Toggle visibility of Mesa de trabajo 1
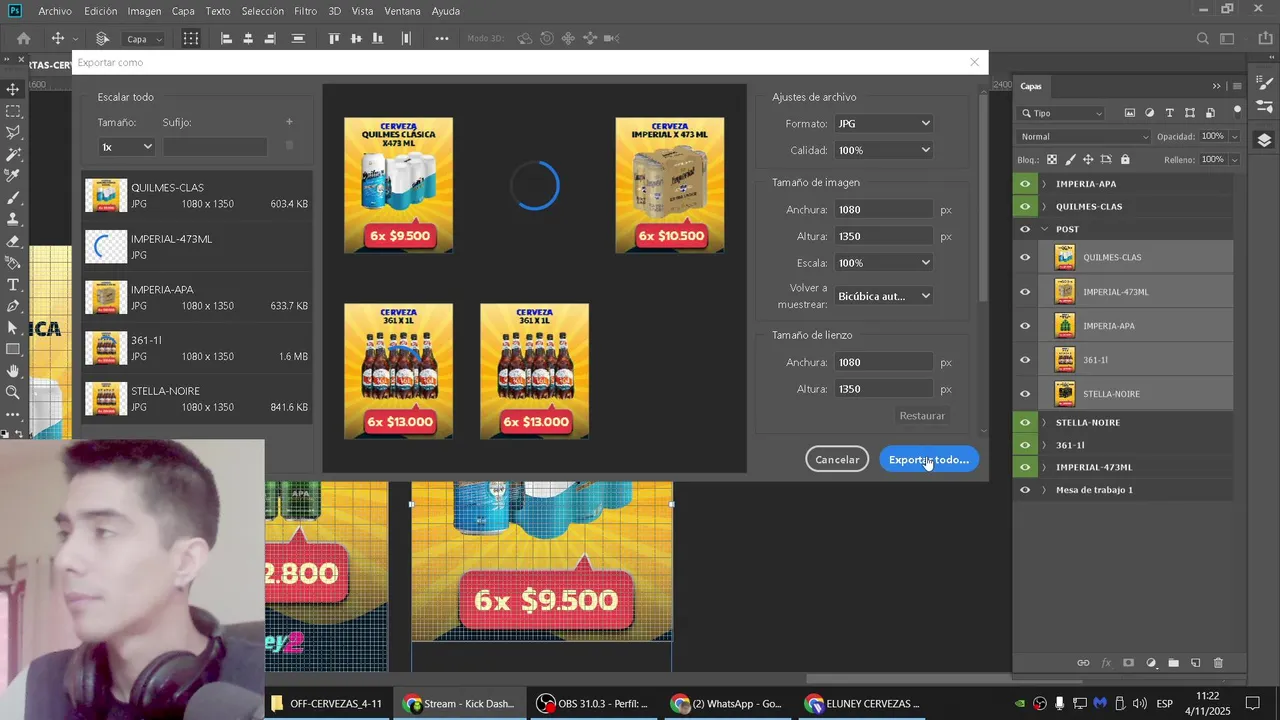The height and width of the screenshot is (720, 1280). [x=1025, y=490]
